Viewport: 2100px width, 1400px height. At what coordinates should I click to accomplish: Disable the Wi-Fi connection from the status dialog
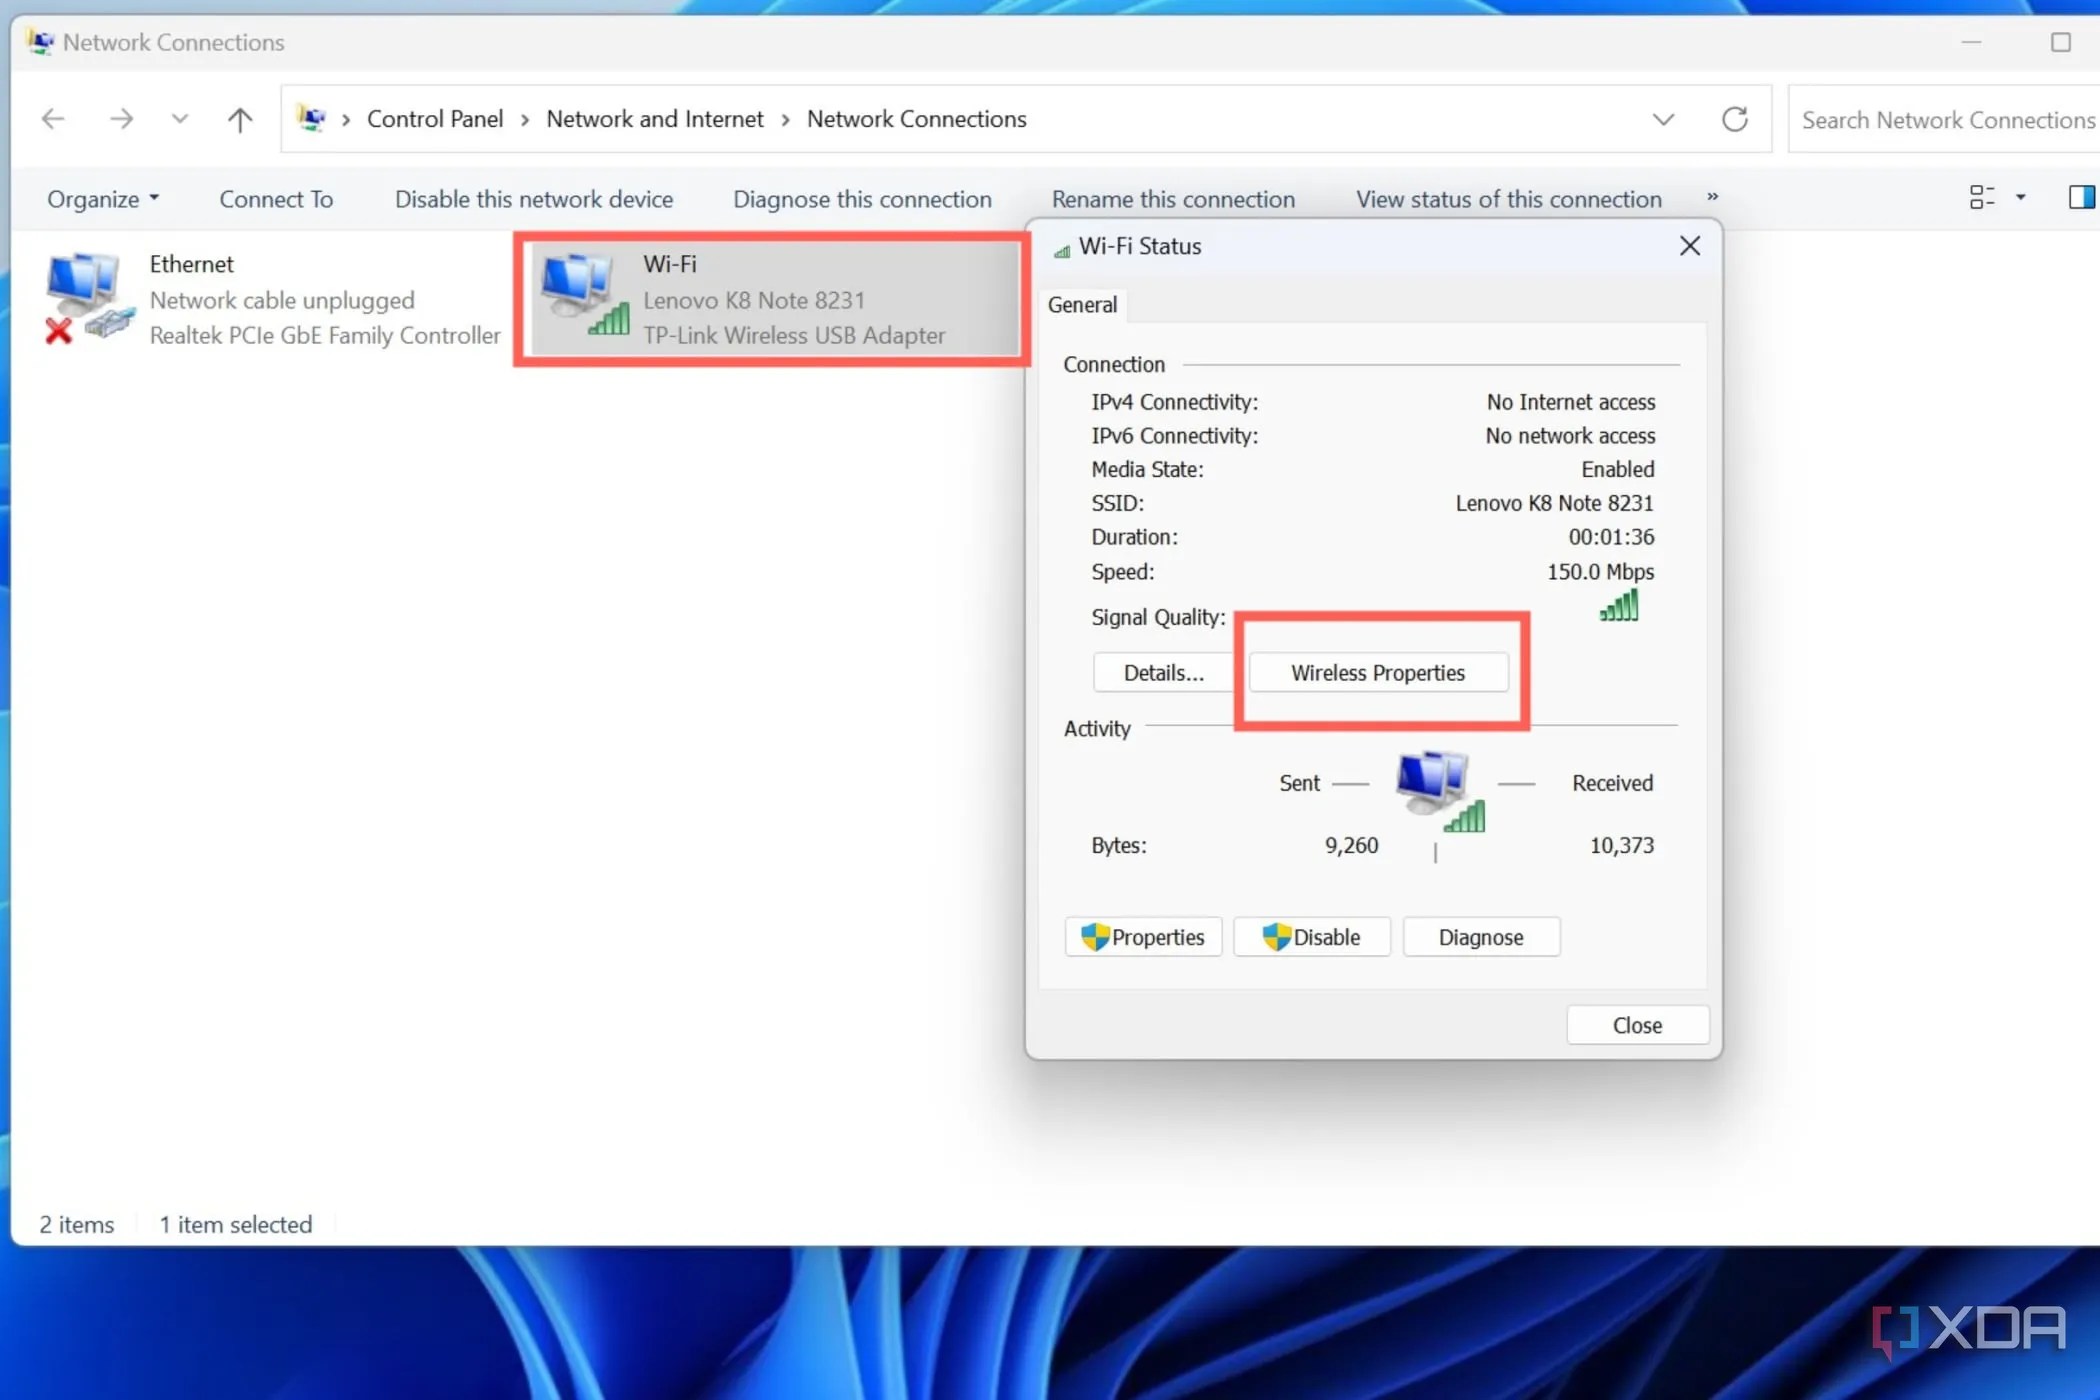[x=1312, y=936]
